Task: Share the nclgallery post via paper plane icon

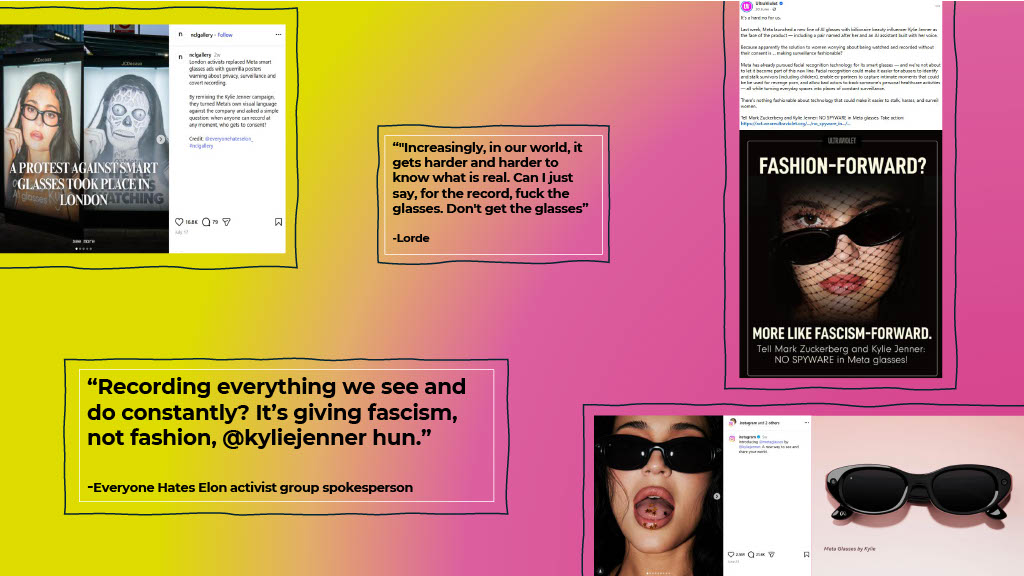Action: pos(227,222)
